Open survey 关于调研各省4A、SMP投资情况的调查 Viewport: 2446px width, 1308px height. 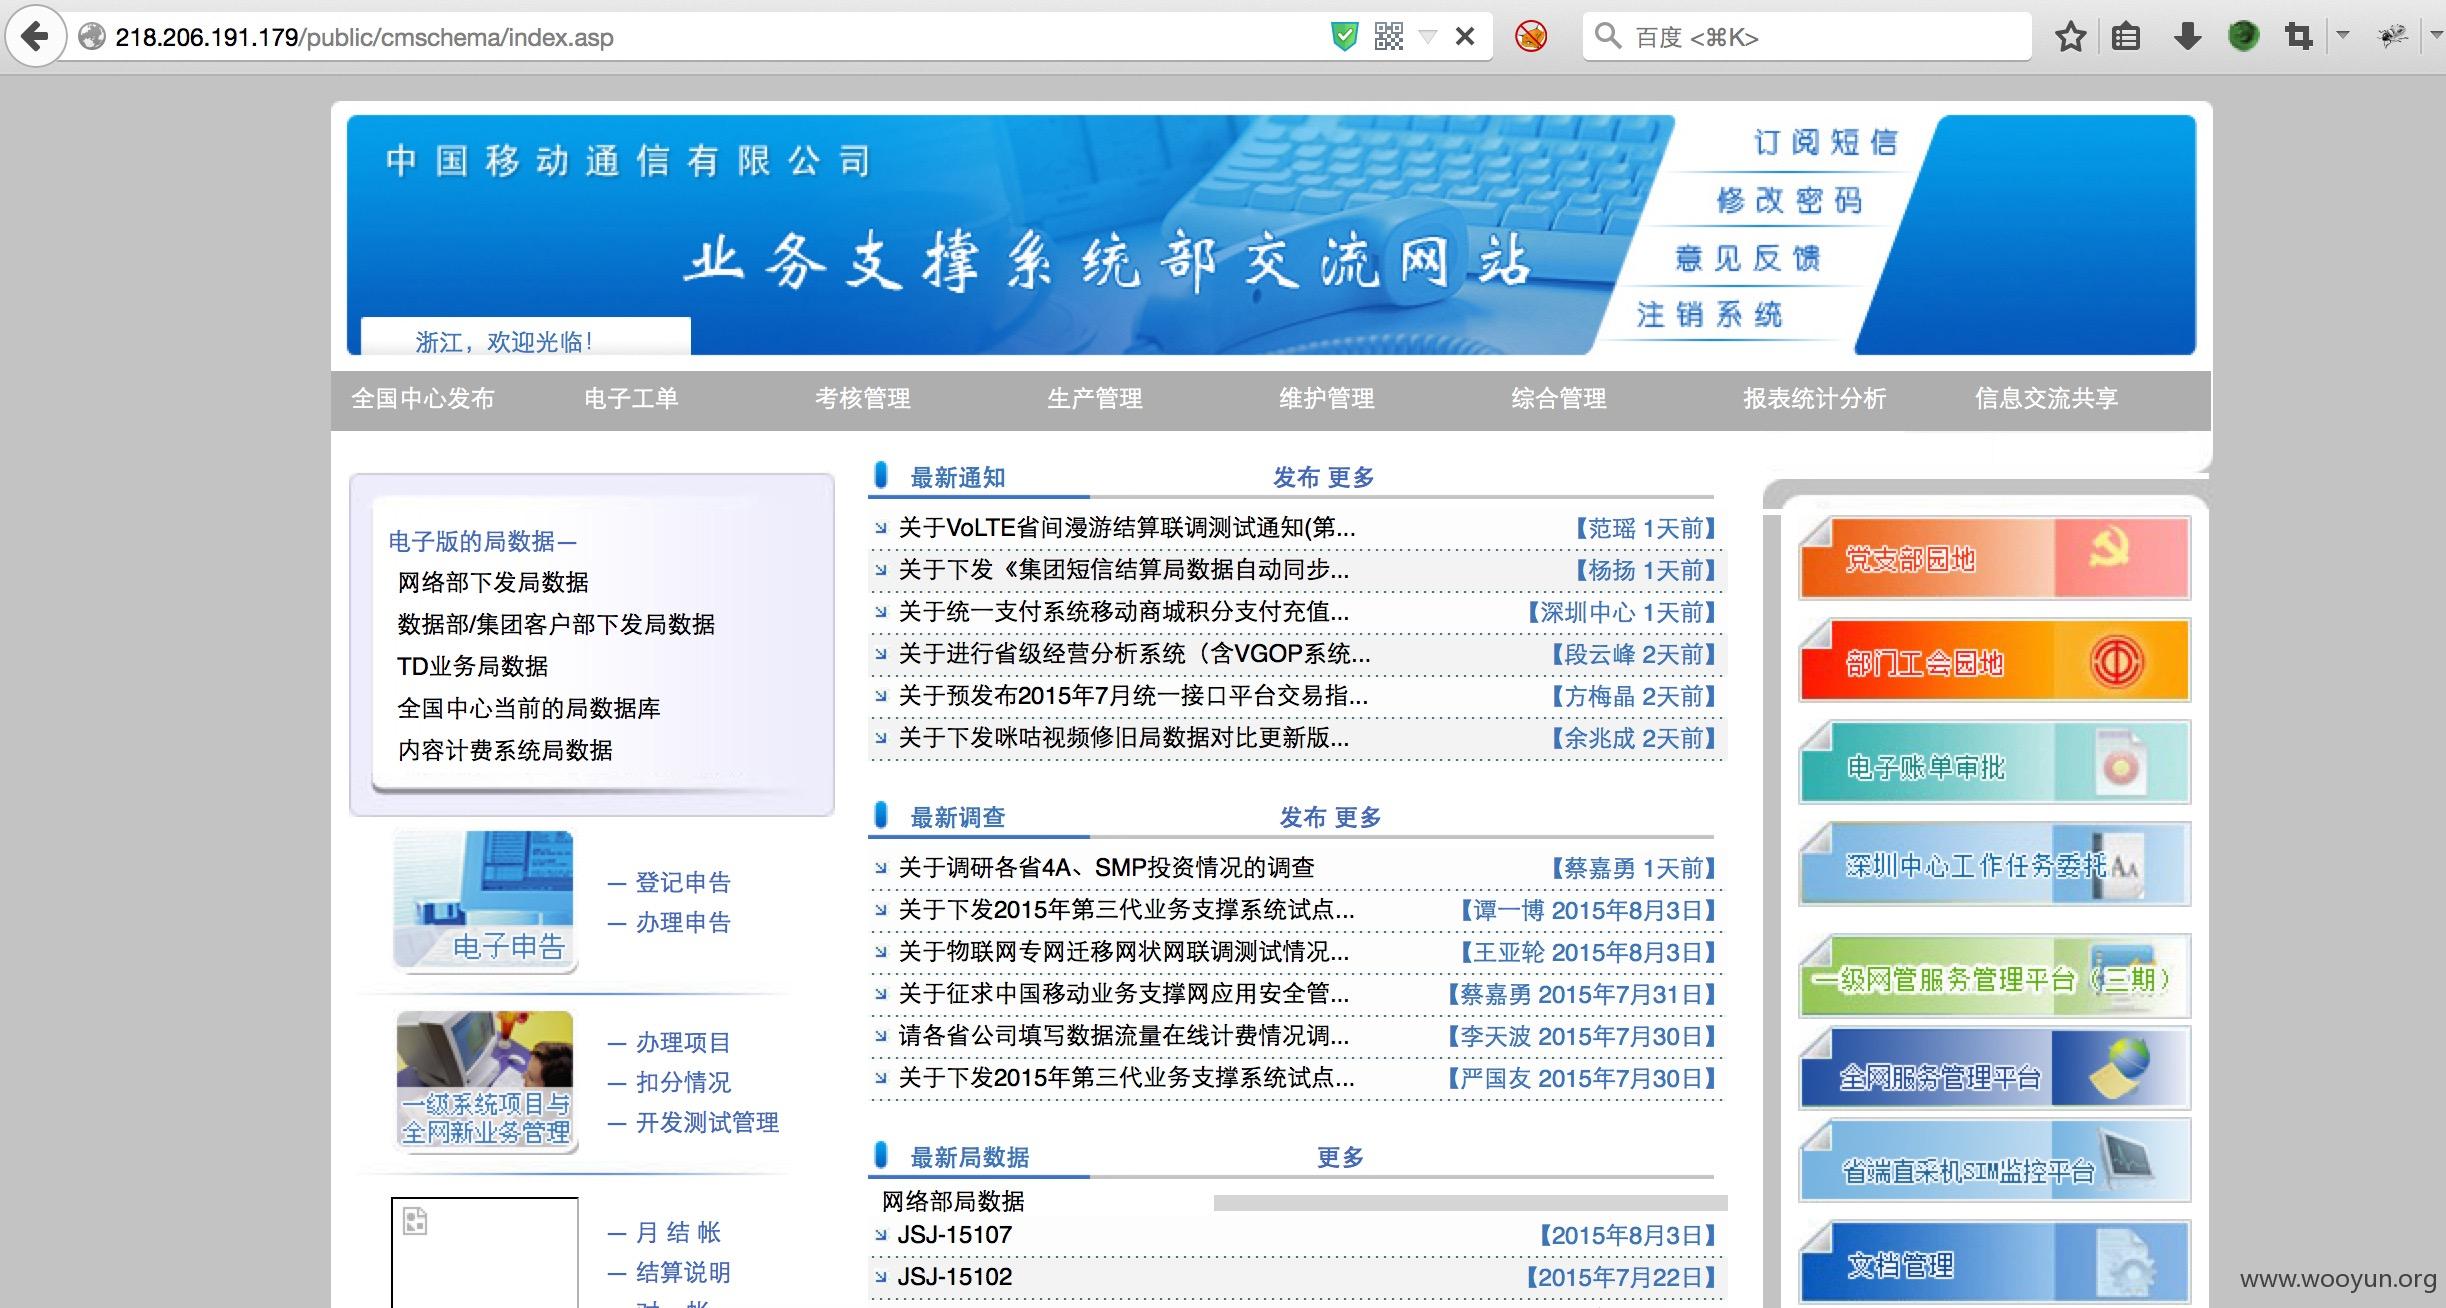pos(1106,868)
